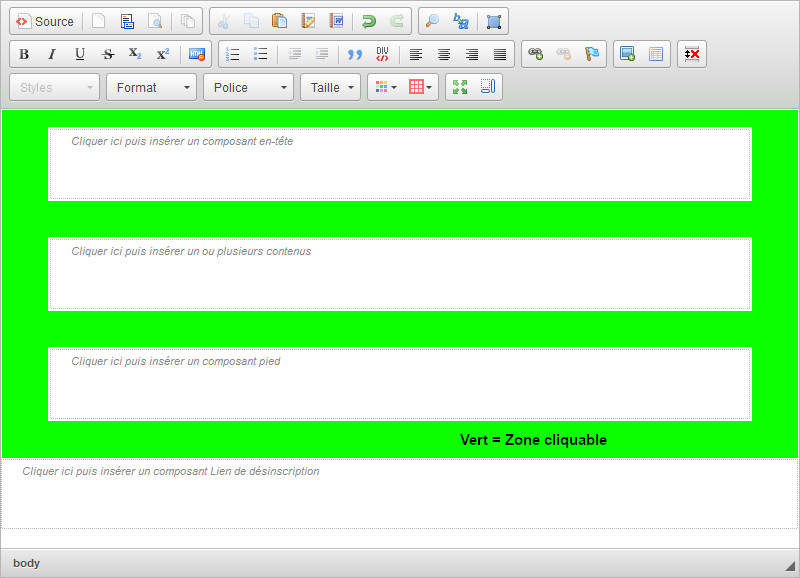This screenshot has height=578, width=800.
Task: Expand the Taille size dropdown
Action: (330, 87)
